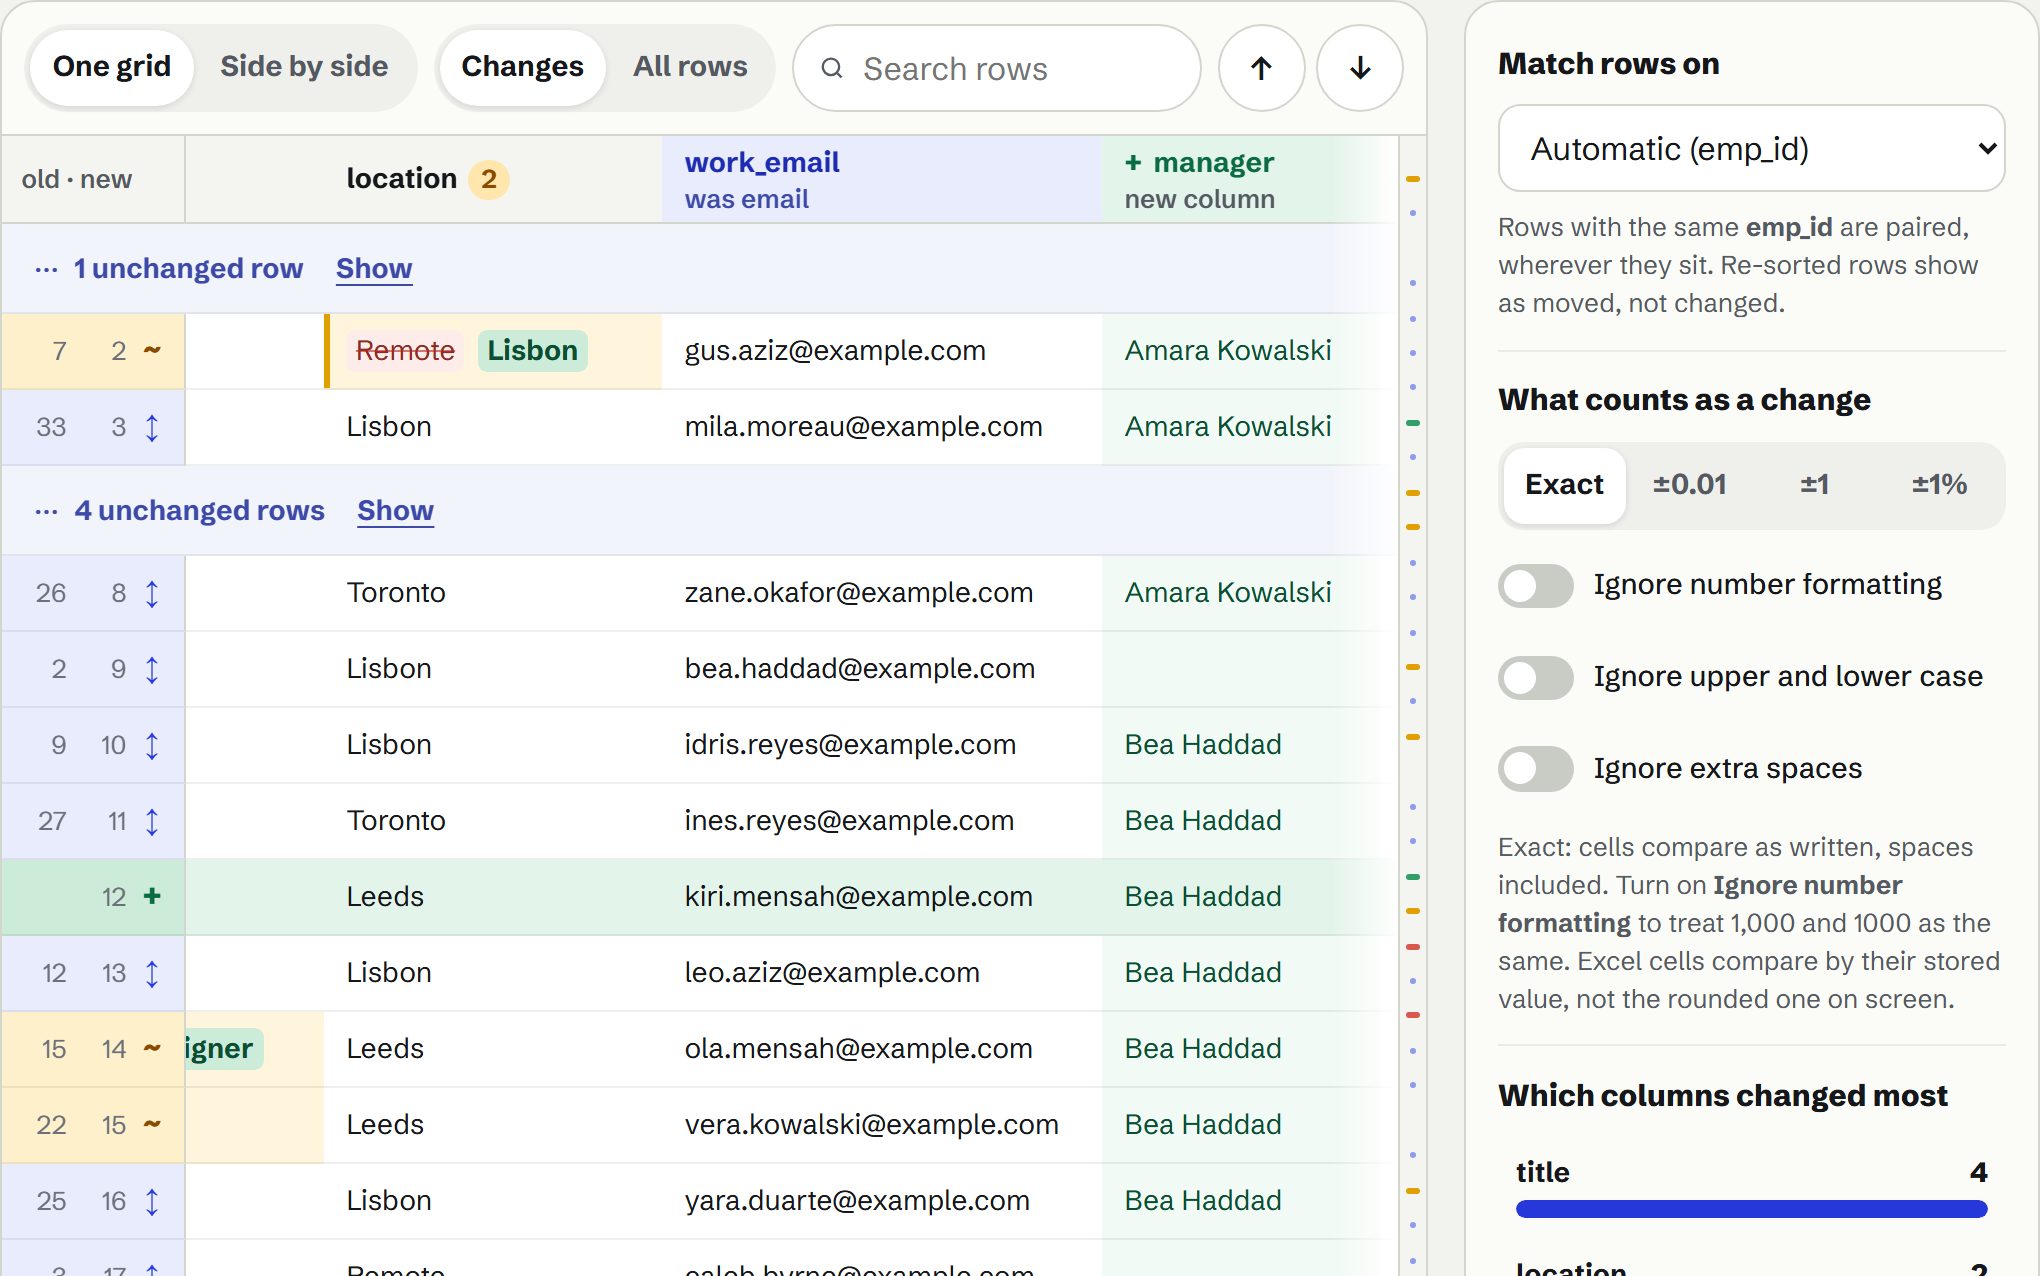The height and width of the screenshot is (1276, 2040).
Task: Toggle Ignore upper and lower case switch
Action: click(x=1536, y=677)
